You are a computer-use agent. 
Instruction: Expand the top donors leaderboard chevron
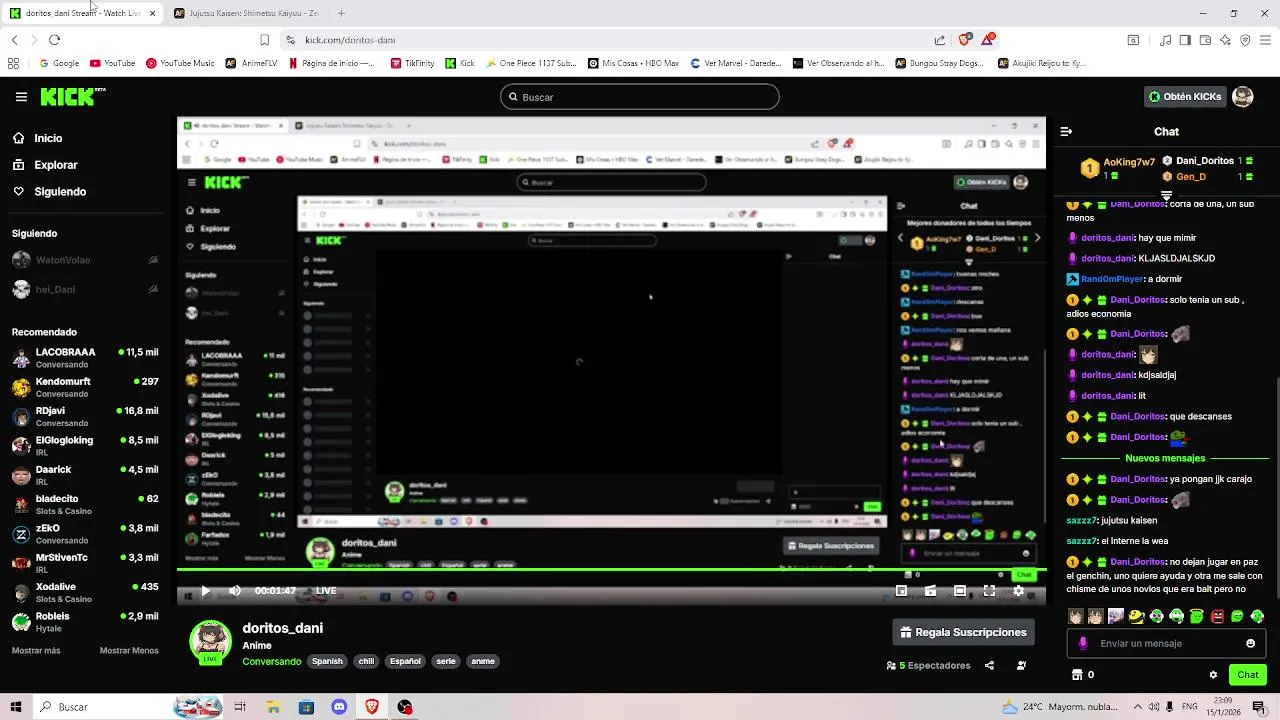pos(1166,196)
